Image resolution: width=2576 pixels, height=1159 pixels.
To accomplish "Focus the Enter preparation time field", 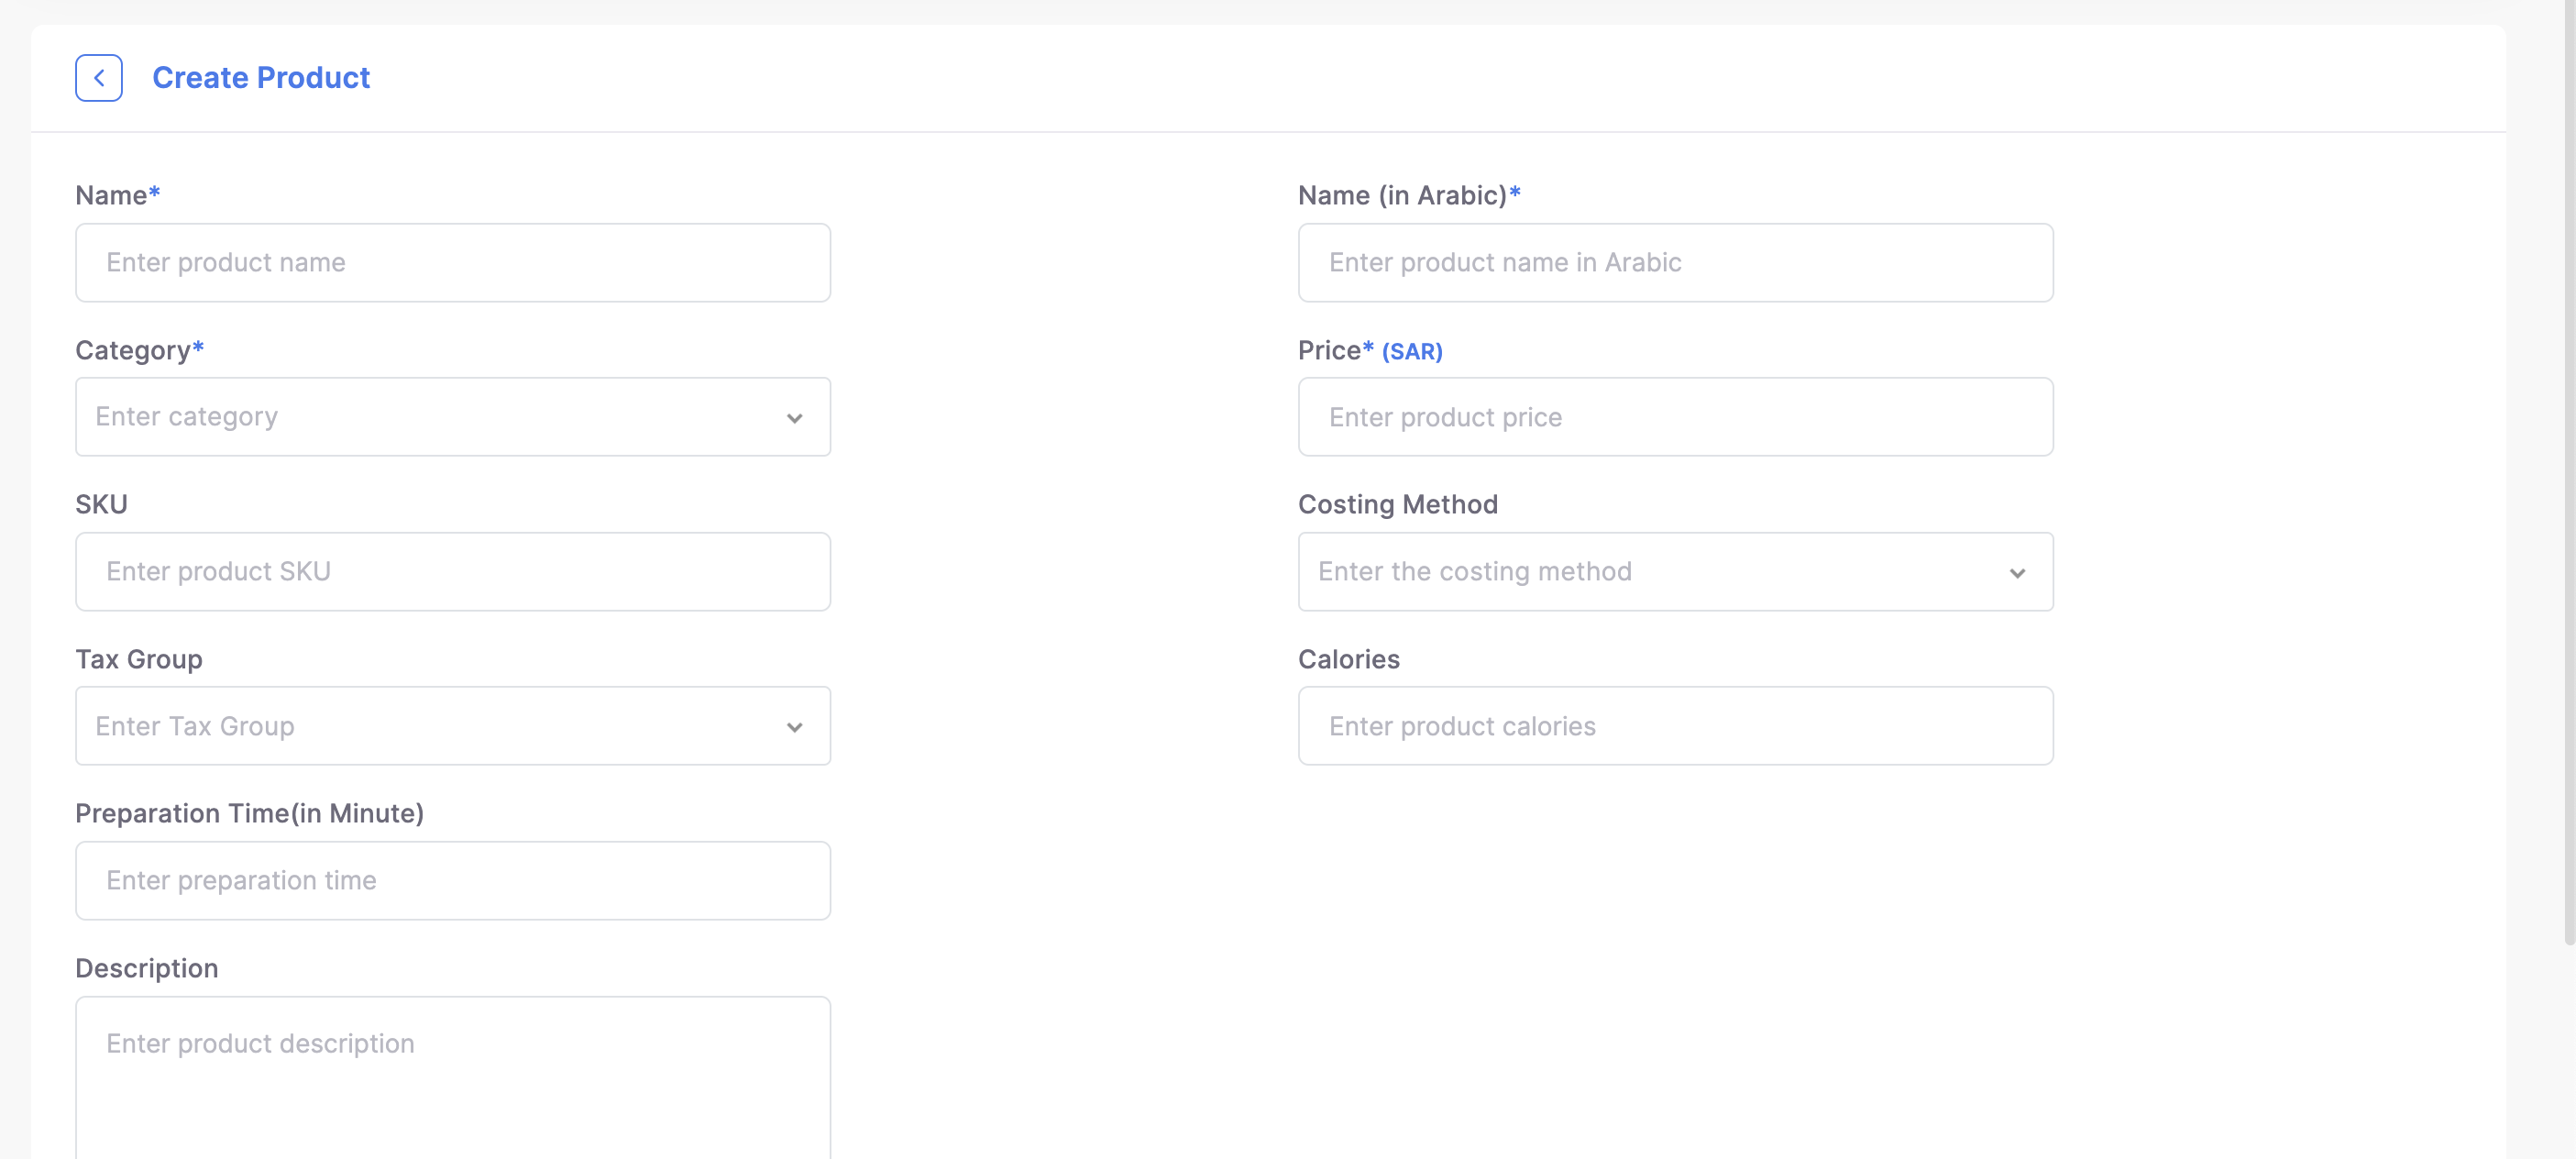I will pyautogui.click(x=453, y=881).
